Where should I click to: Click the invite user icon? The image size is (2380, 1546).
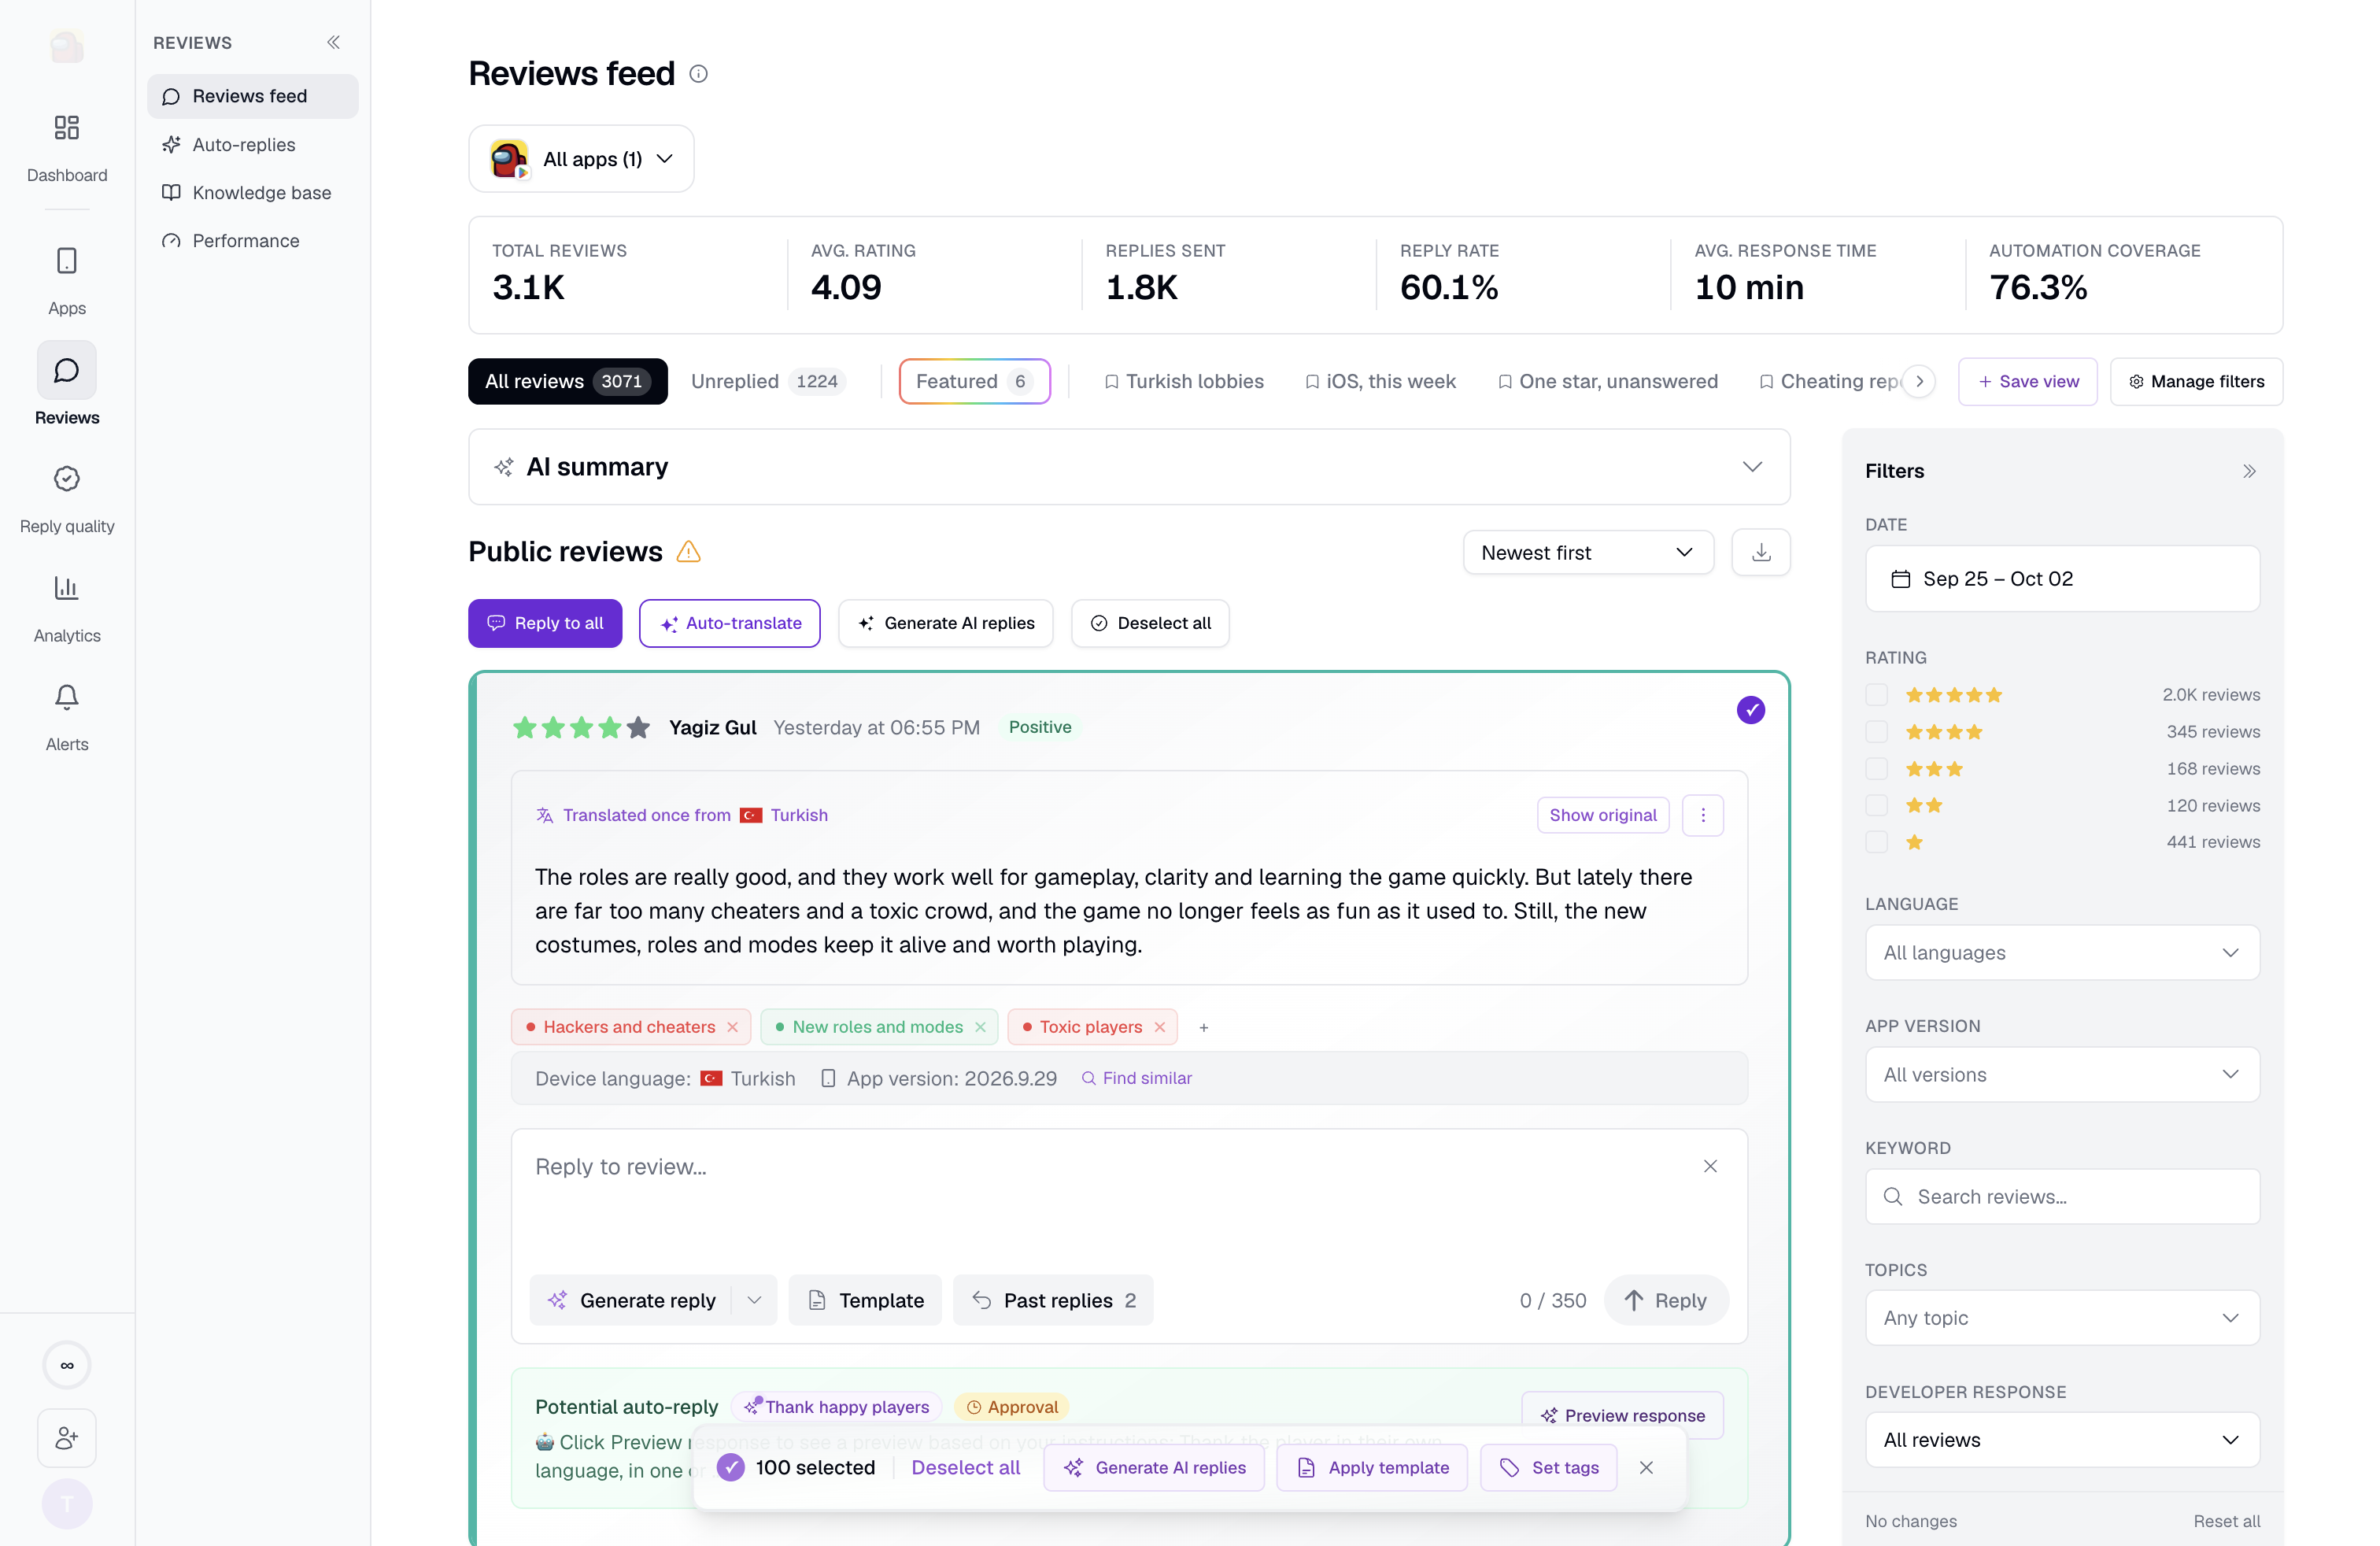tap(67, 1438)
